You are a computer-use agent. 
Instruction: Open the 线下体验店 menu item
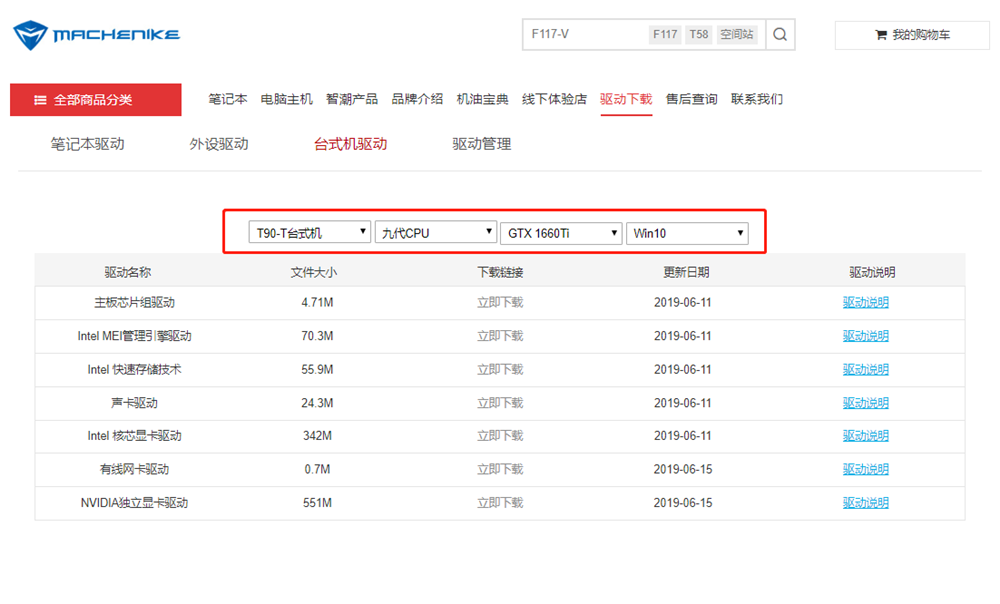point(554,99)
